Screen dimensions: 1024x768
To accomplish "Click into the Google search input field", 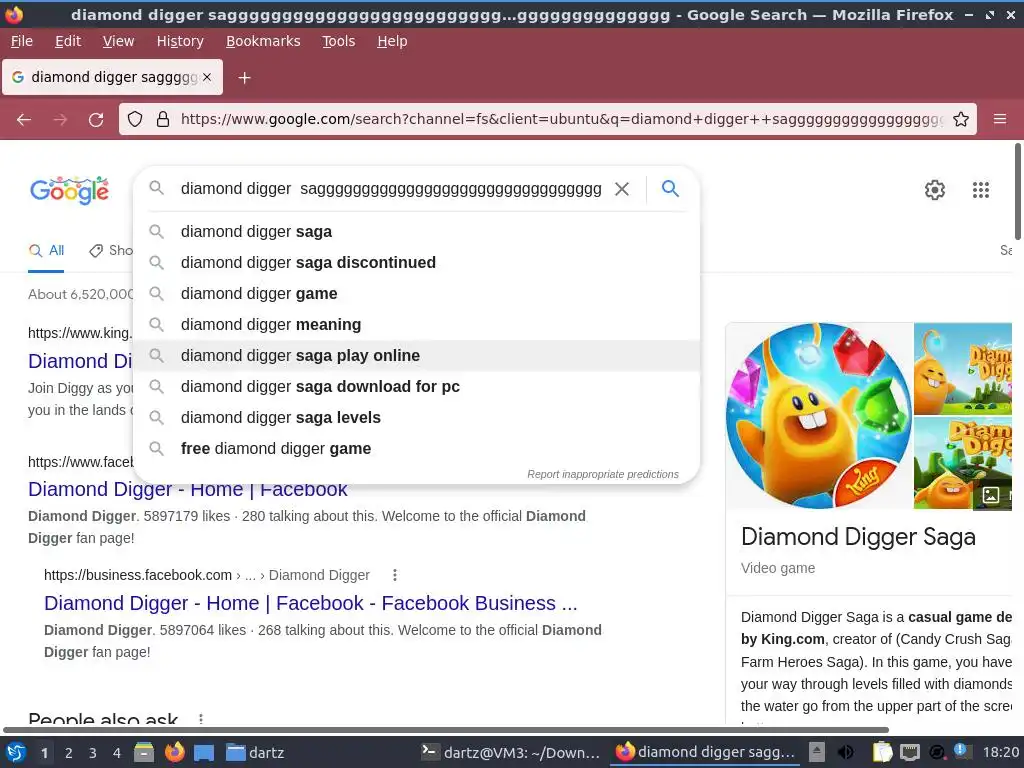I will click(391, 189).
